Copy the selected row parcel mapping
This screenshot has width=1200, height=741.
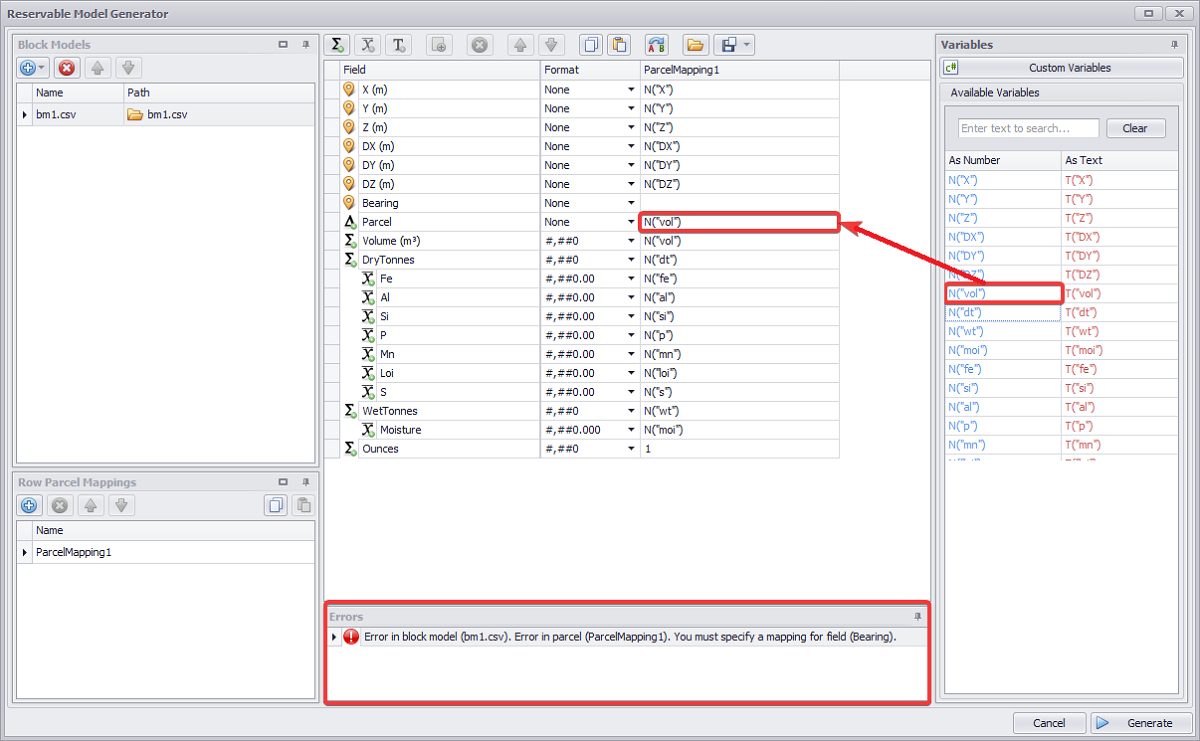click(276, 506)
